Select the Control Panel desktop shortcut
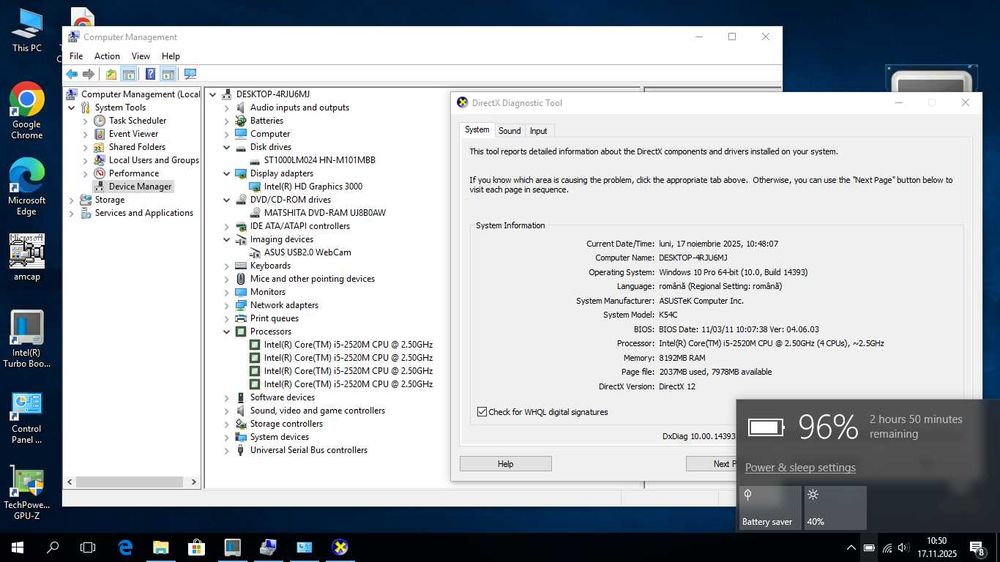The height and width of the screenshot is (562, 1000). (x=27, y=418)
